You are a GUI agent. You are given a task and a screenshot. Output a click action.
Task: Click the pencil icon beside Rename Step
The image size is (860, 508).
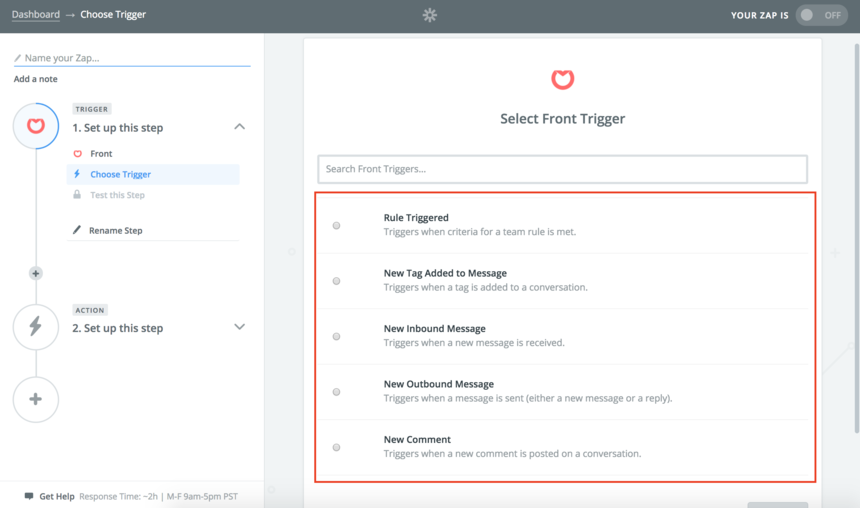(77, 230)
